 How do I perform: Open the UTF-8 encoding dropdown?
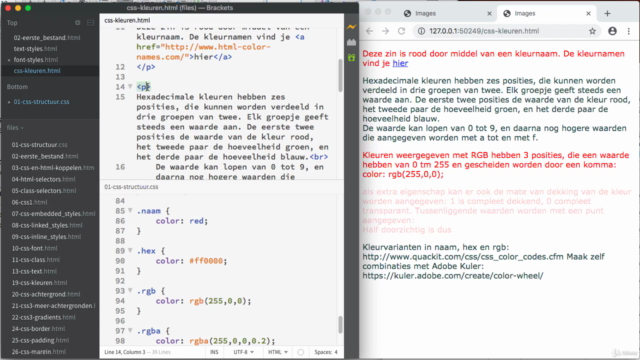click(x=243, y=352)
